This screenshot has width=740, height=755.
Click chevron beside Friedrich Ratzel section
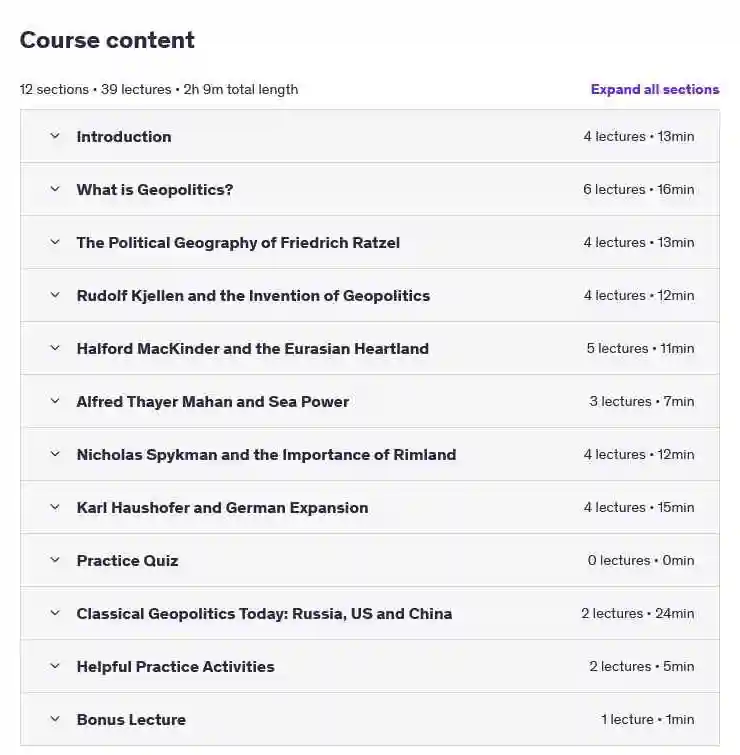[x=55, y=242]
